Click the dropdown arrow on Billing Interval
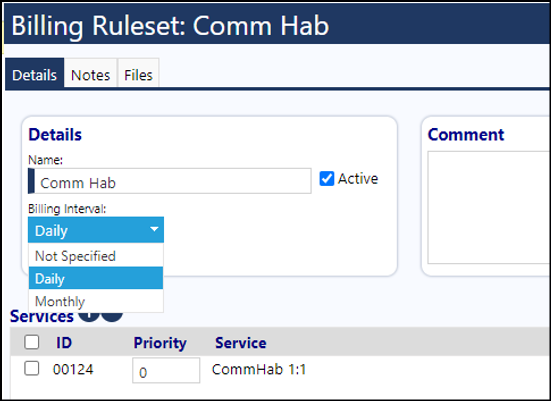The height and width of the screenshot is (401, 551). pos(154,229)
